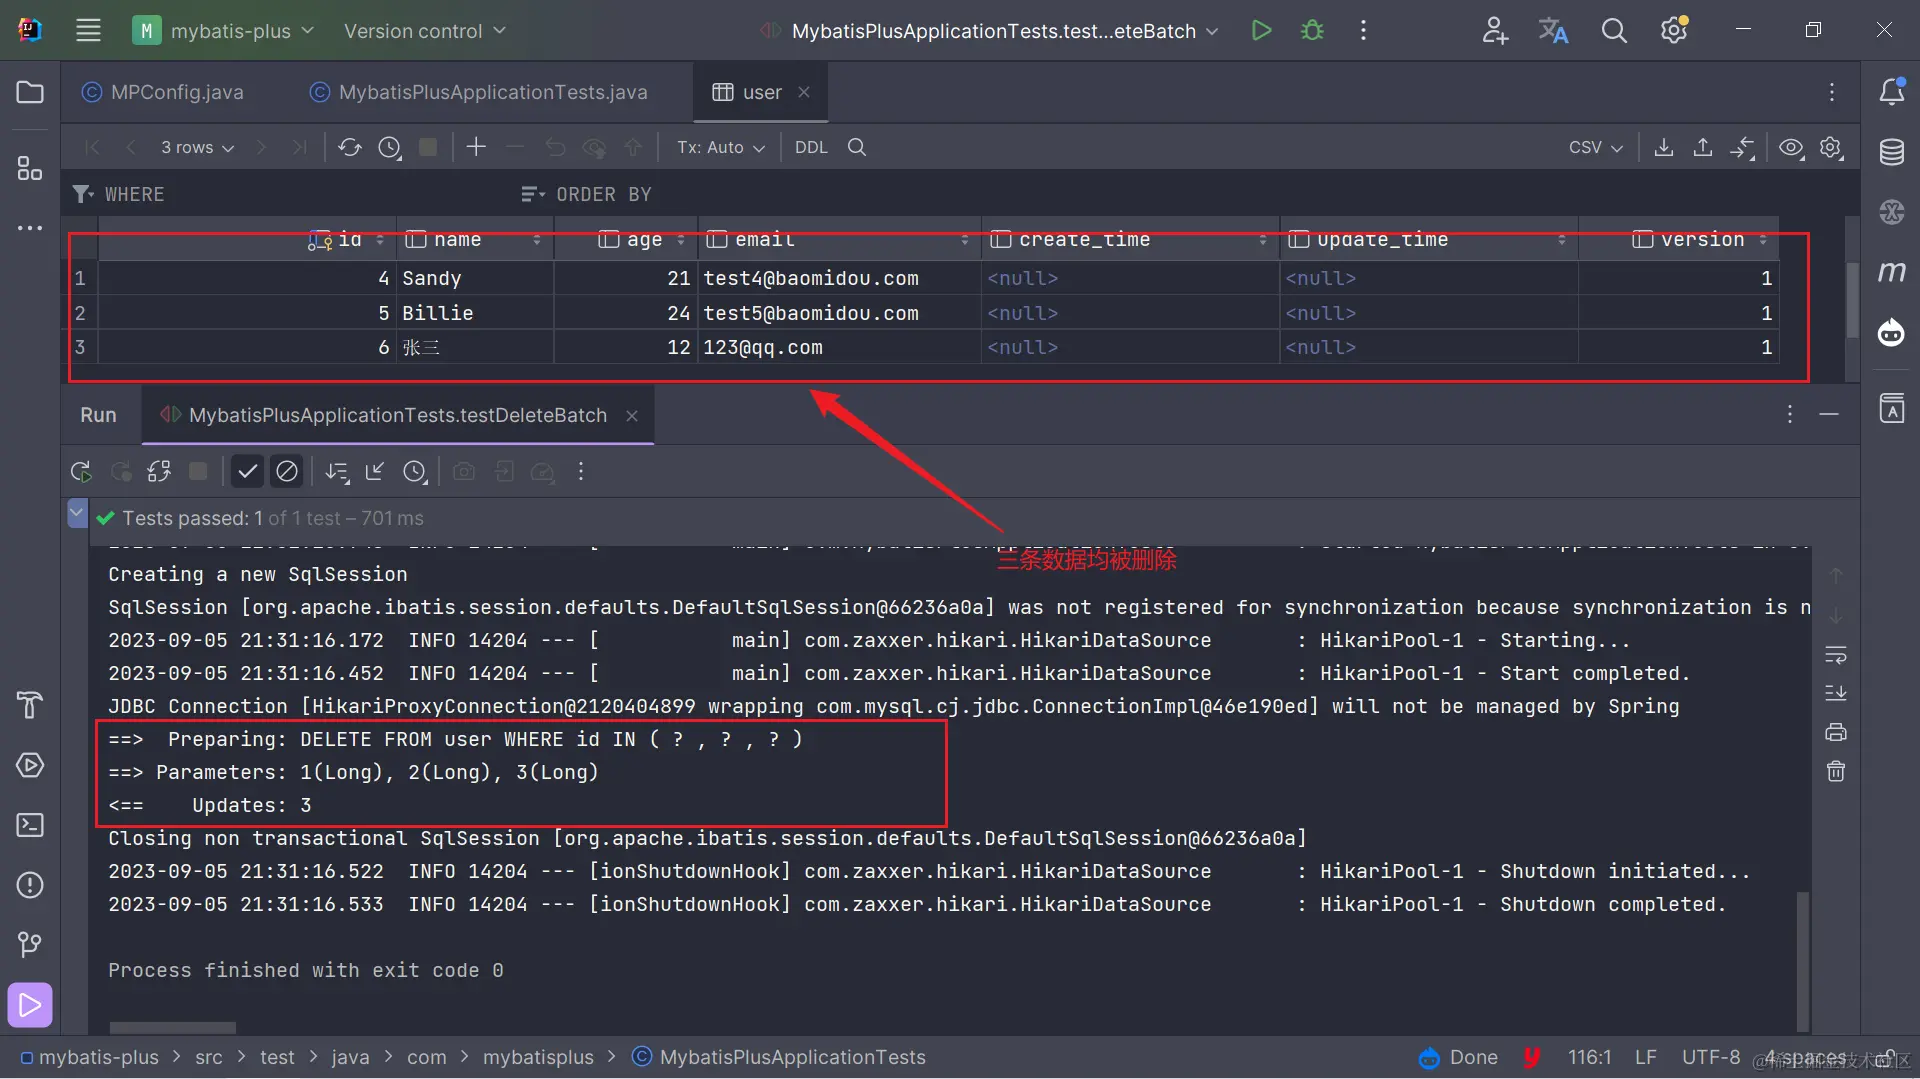The image size is (1920, 1079).
Task: Run the testDeleteBatch configuration with the green play button
Action: [x=1262, y=31]
